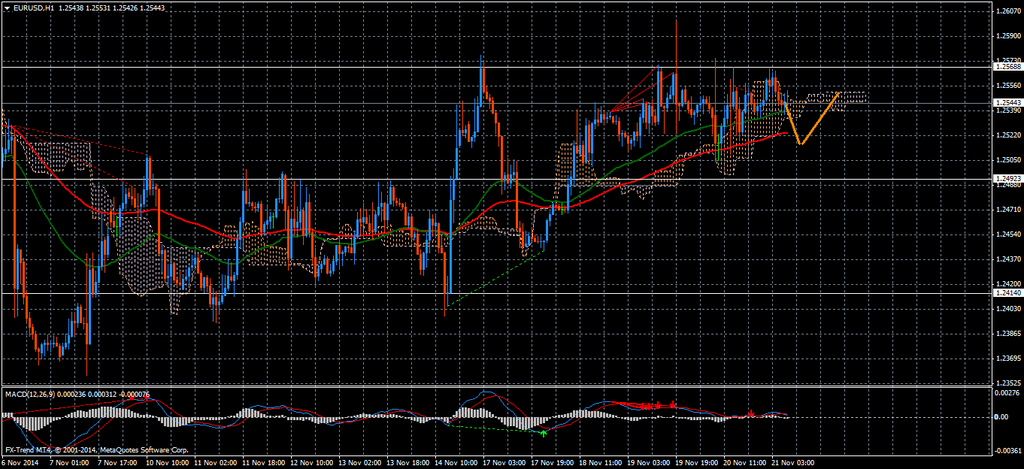Click the 13 Nov 02:00 time label
This screenshot has width=1024, height=469.
point(360,462)
